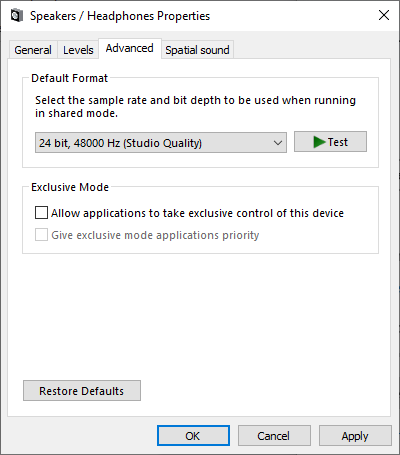
Task: Click the Default Format group heading
Action: point(69,78)
